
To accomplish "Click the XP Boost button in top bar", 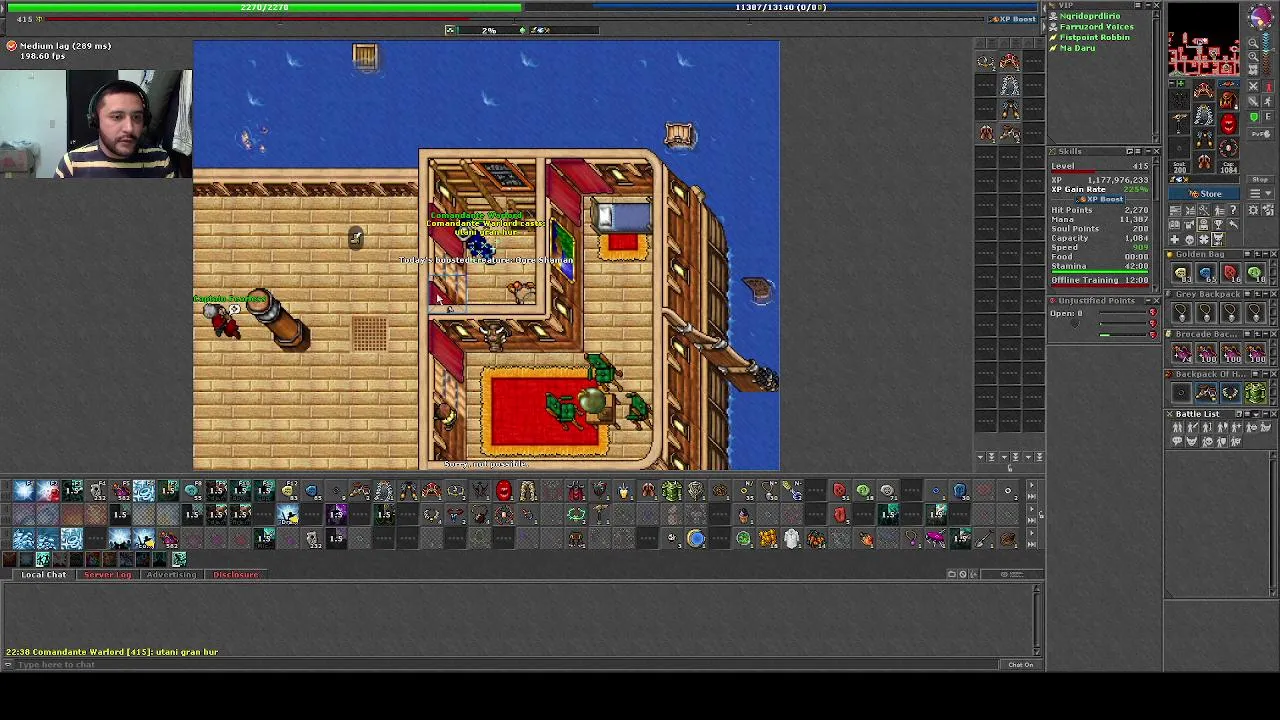I will tap(1013, 19).
